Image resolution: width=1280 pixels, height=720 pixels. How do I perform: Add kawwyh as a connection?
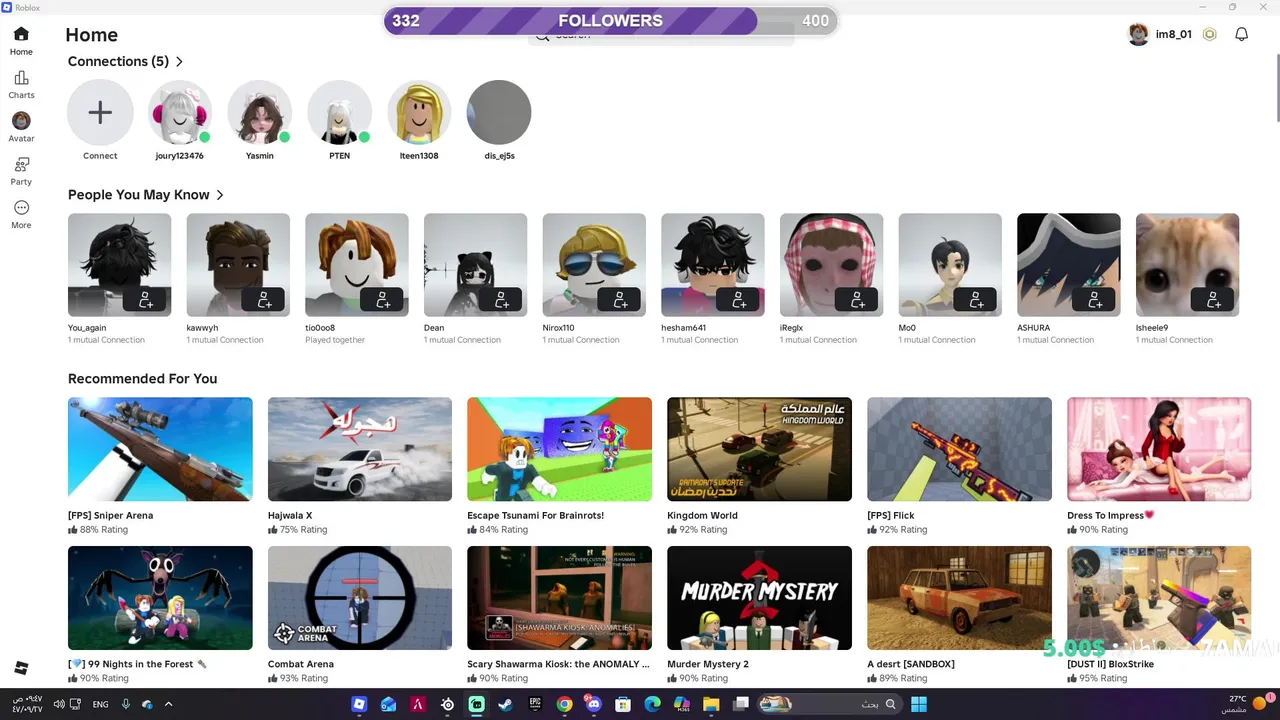click(x=264, y=299)
